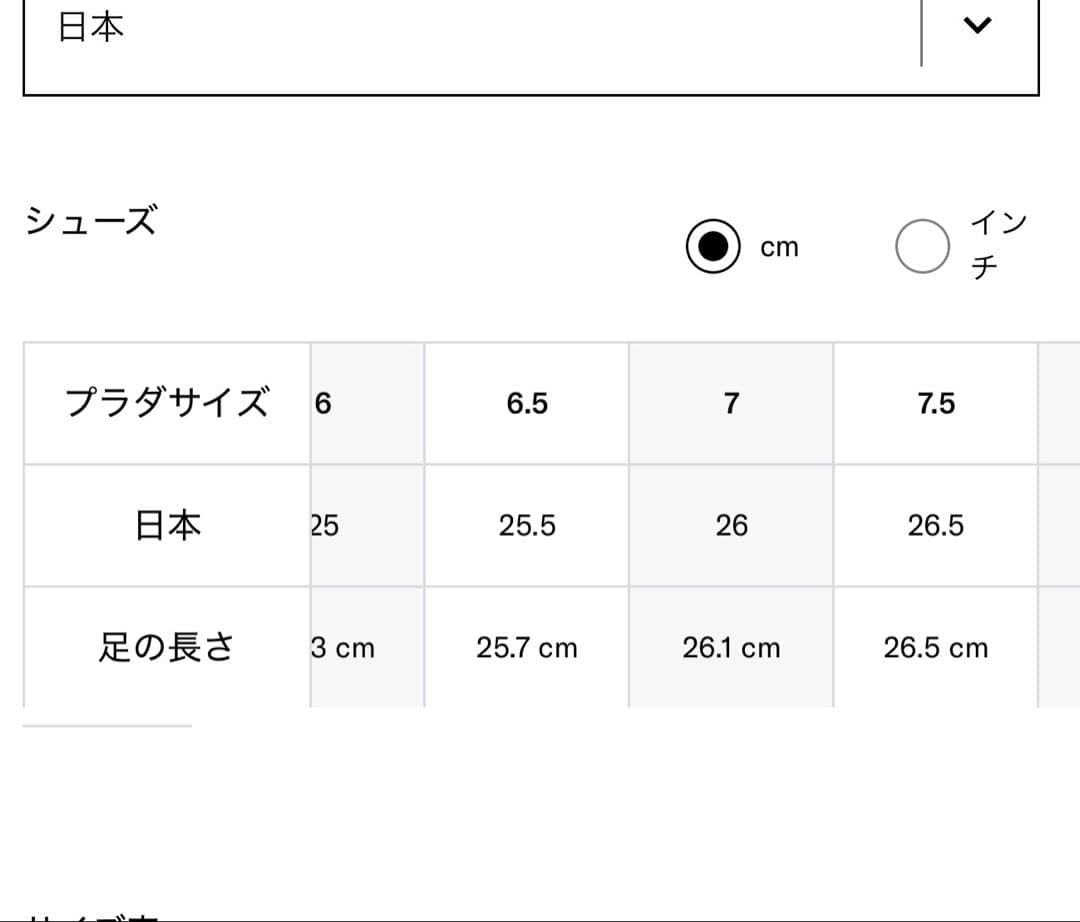Click the 26.5 cm foot length cell
This screenshot has width=1080, height=922.
[936, 648]
